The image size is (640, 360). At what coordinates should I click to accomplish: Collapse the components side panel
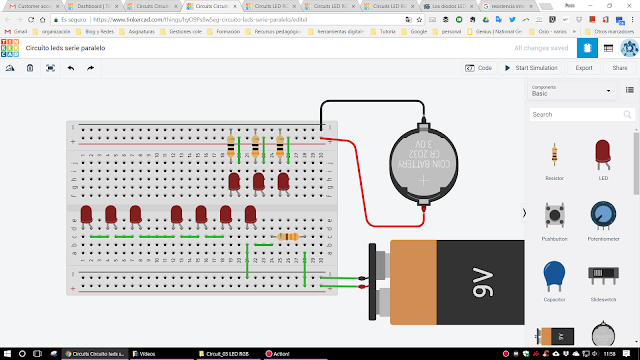pyautogui.click(x=524, y=213)
